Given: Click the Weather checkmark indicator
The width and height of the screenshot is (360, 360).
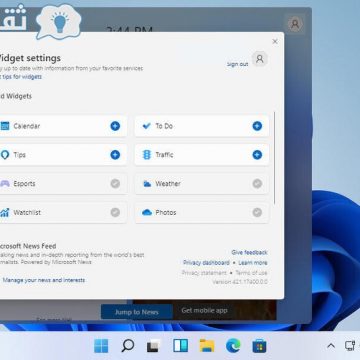Looking at the screenshot, I should 257,184.
